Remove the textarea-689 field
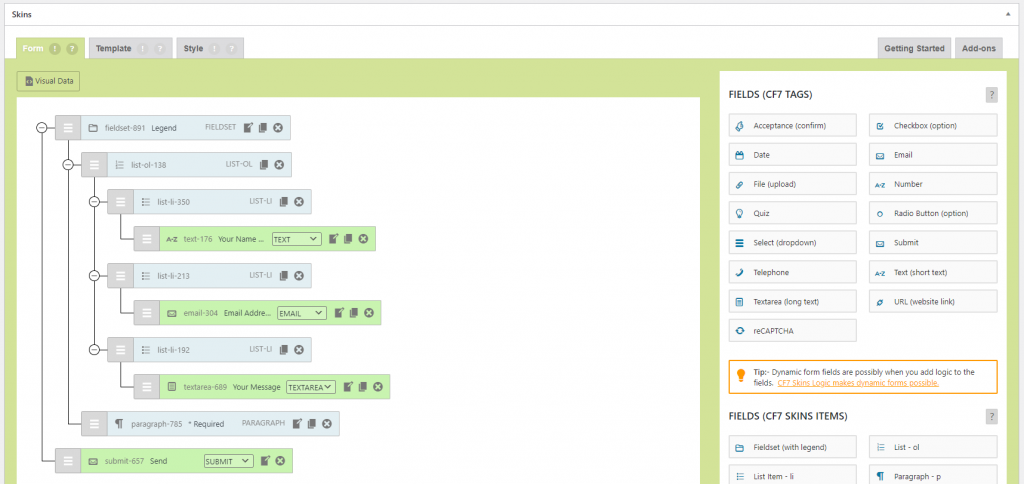The height and width of the screenshot is (484, 1024). 377,387
